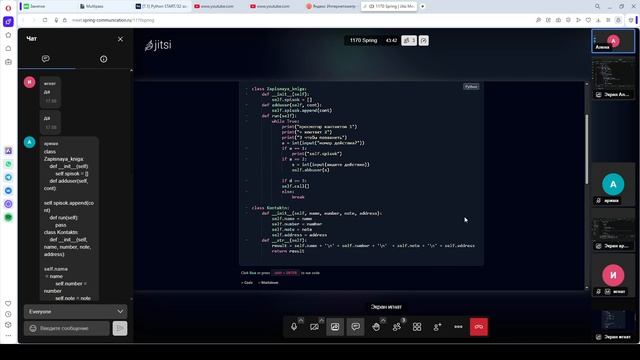Click the shared screen vertical scrollbar
The height and width of the screenshot is (360, 640).
point(587,149)
